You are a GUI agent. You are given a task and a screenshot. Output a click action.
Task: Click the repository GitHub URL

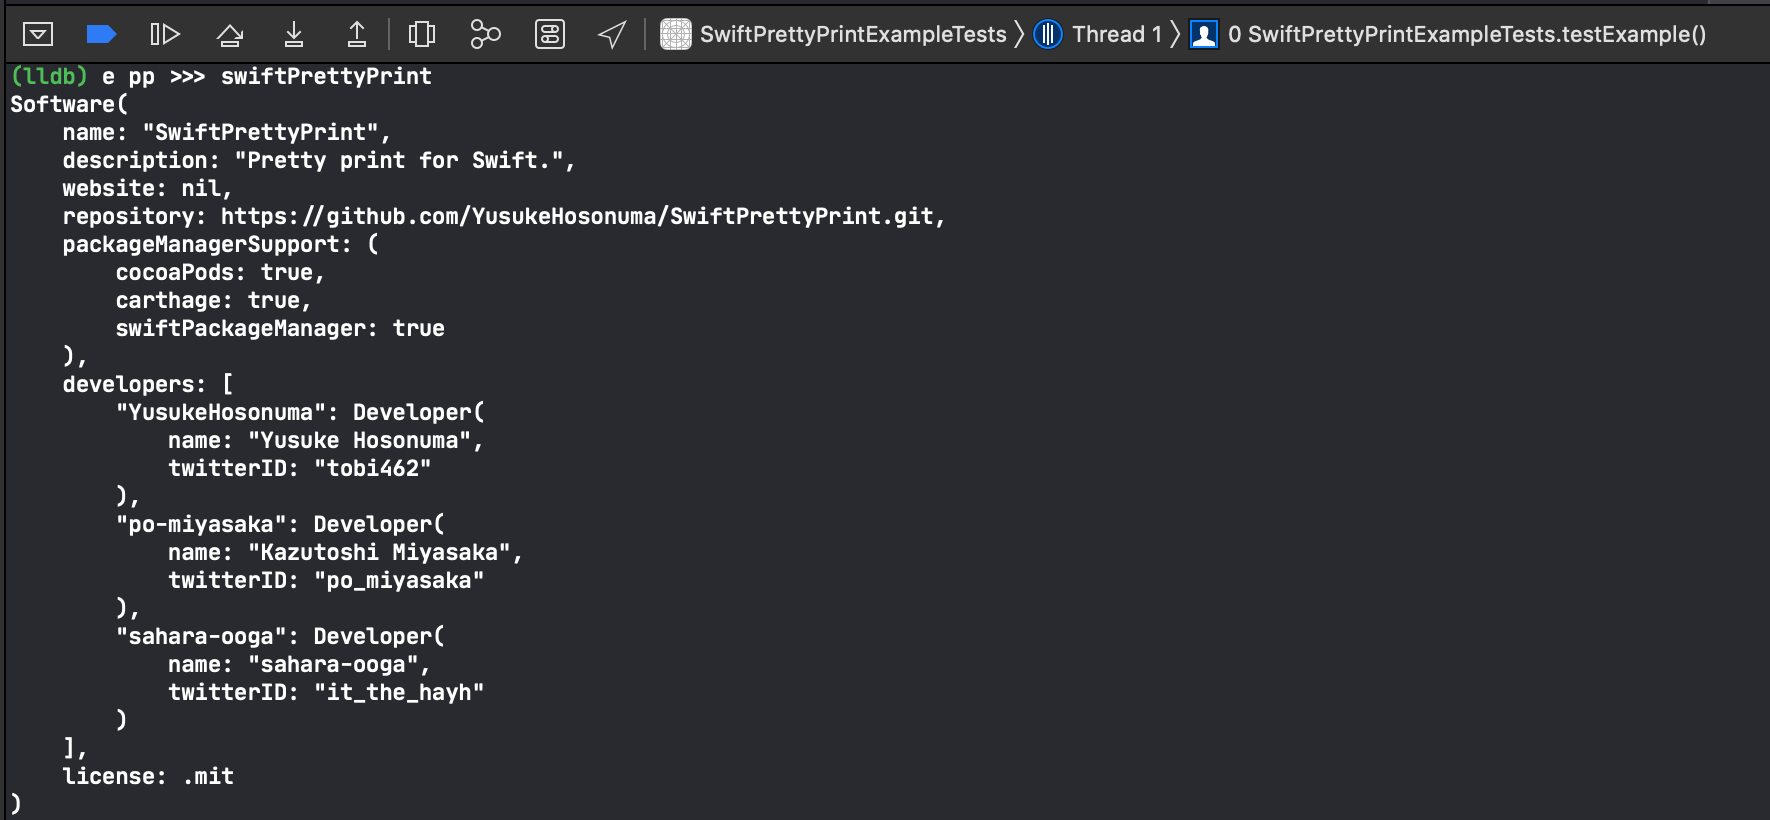577,216
